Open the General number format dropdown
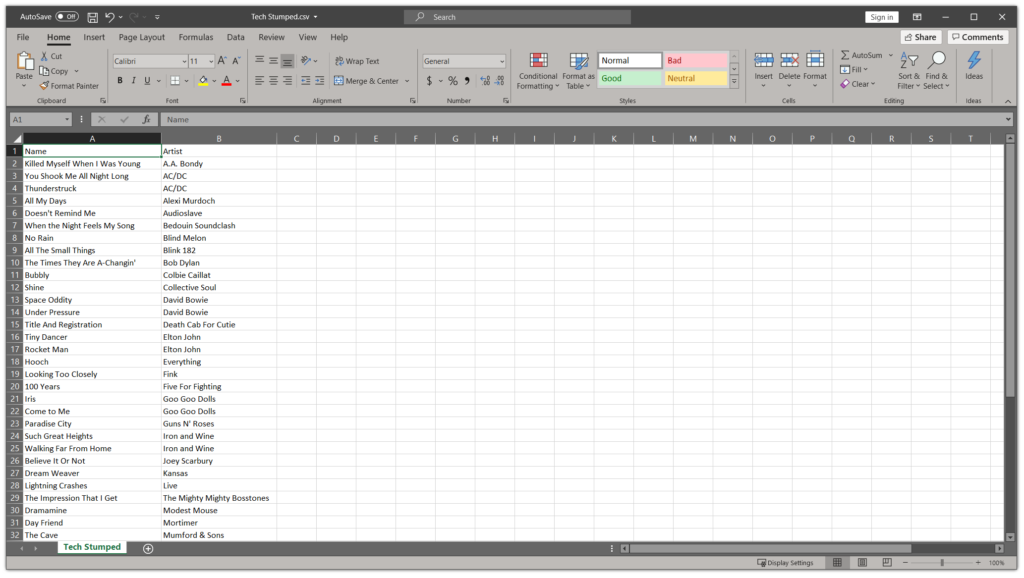Viewport: 1024px width, 578px height. coord(502,61)
